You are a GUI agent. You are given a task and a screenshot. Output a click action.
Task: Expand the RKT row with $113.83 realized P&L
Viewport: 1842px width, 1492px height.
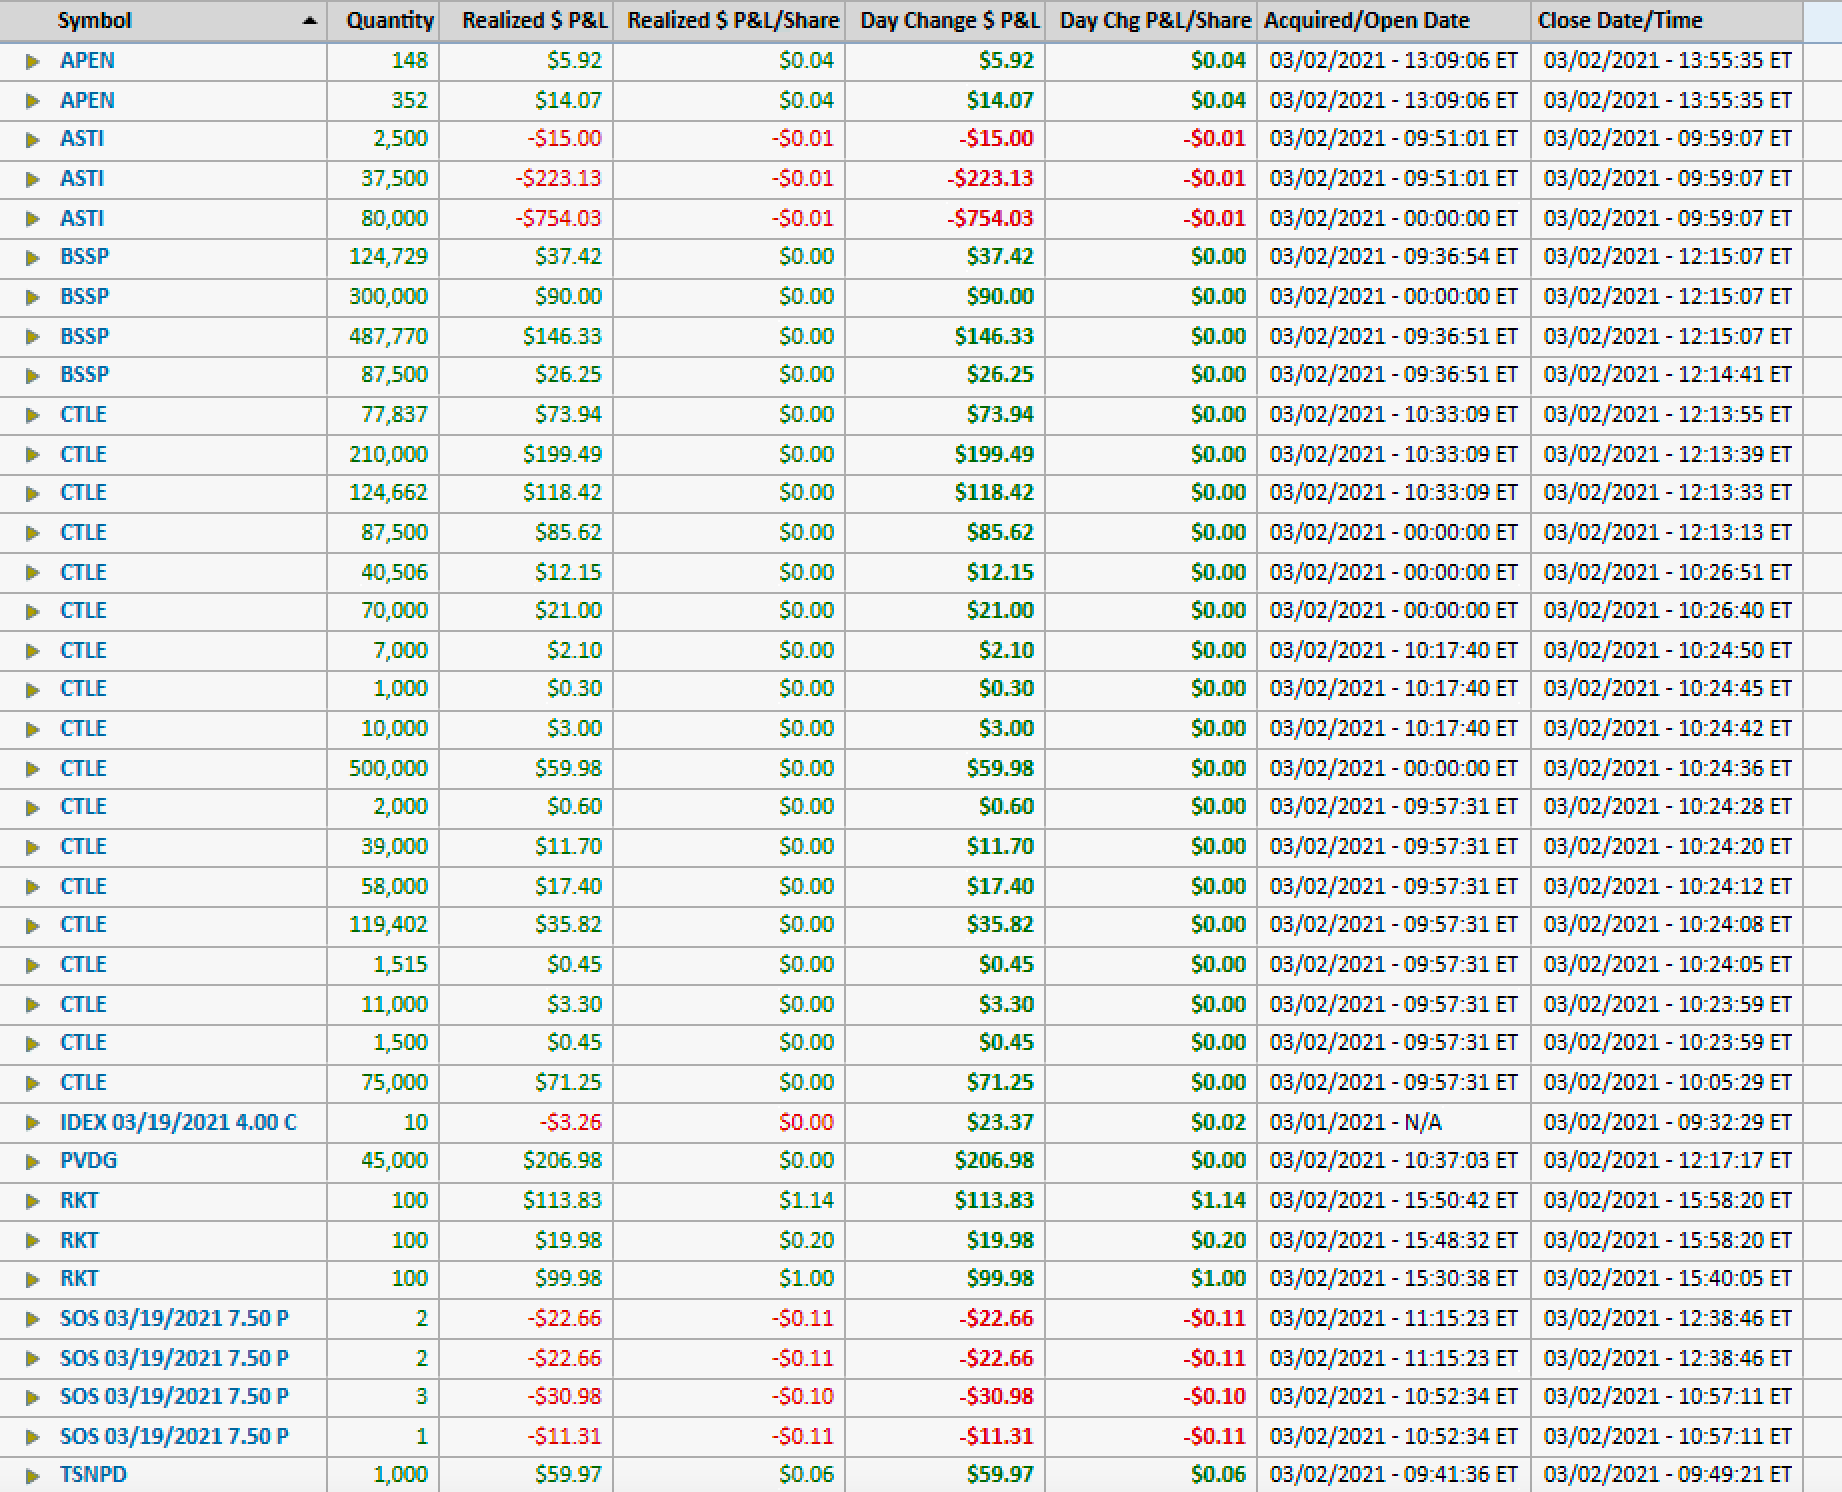click(33, 1201)
